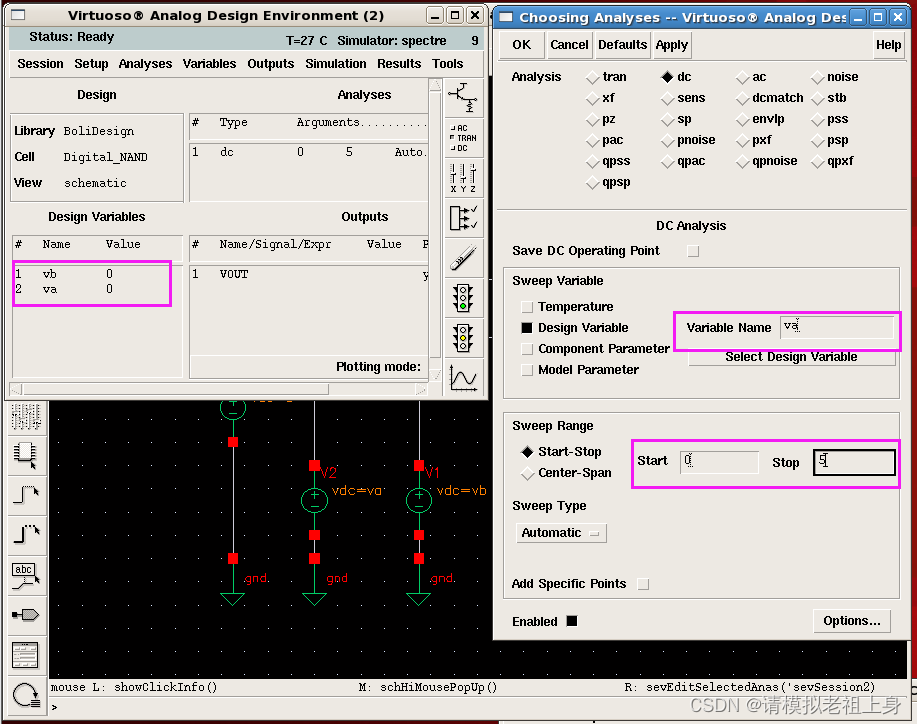This screenshot has height=724, width=917.
Task: Click the dotted grid icon in schematic toolbar
Action: pos(26,415)
